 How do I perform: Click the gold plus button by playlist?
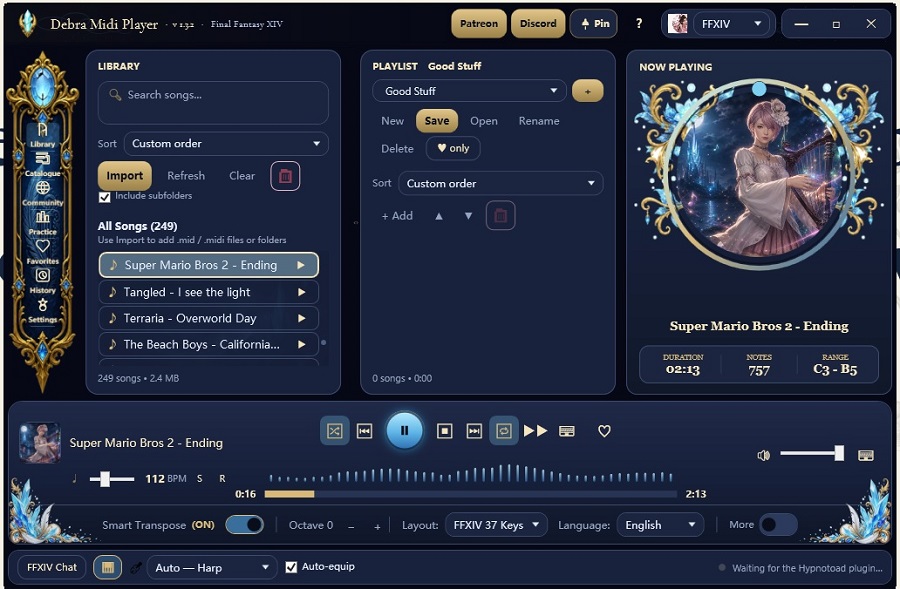[588, 91]
